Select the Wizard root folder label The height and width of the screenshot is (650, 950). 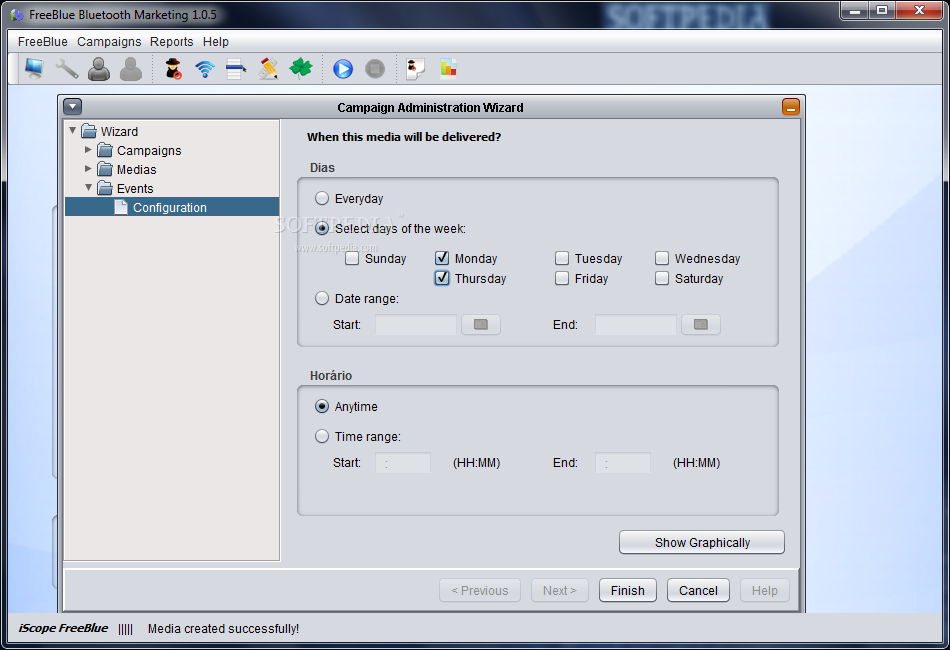click(119, 131)
